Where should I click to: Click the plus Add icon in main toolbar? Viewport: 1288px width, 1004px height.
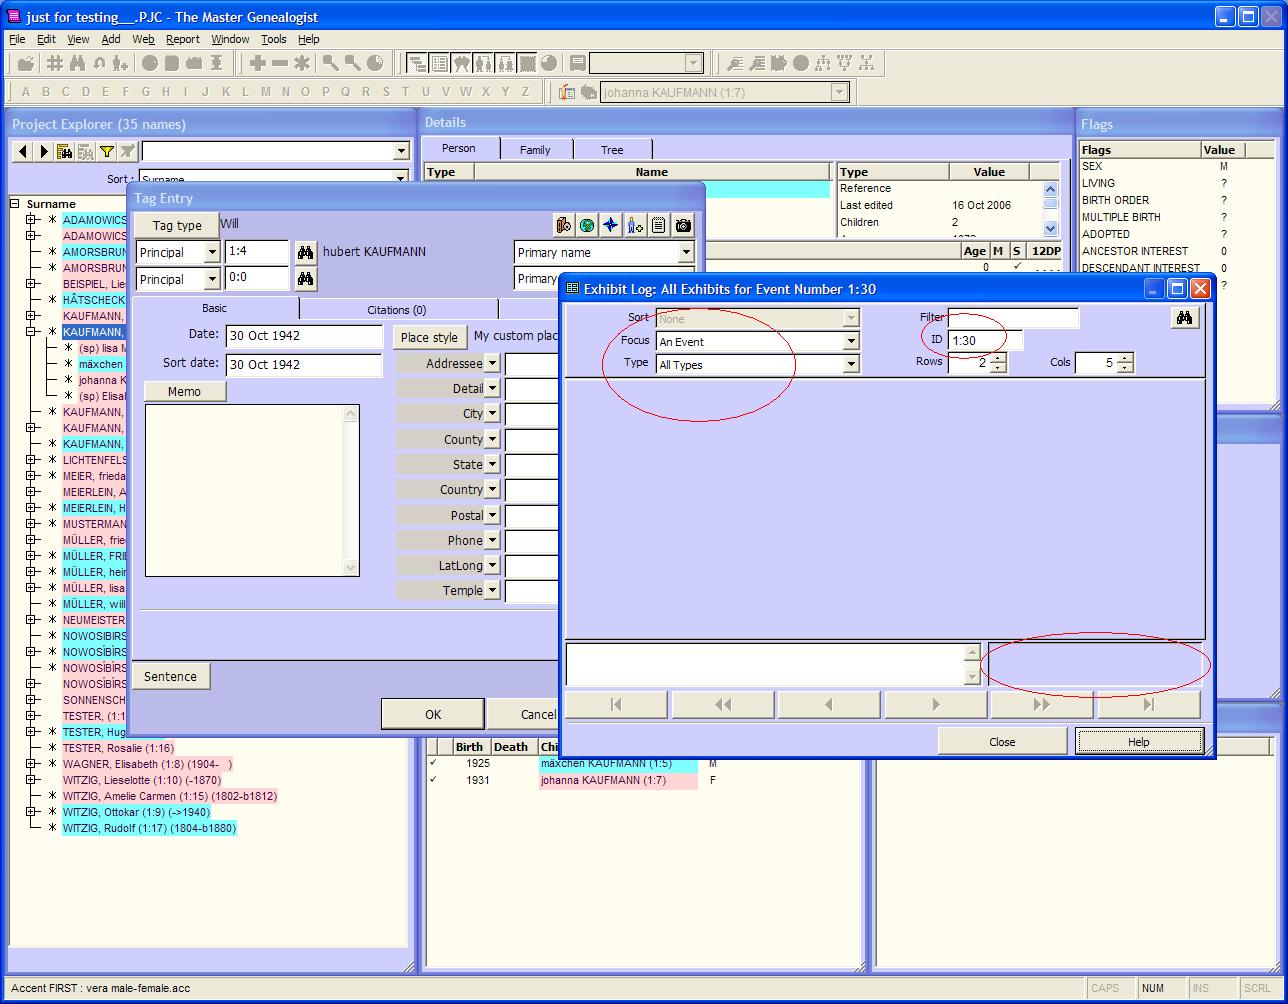pos(257,63)
